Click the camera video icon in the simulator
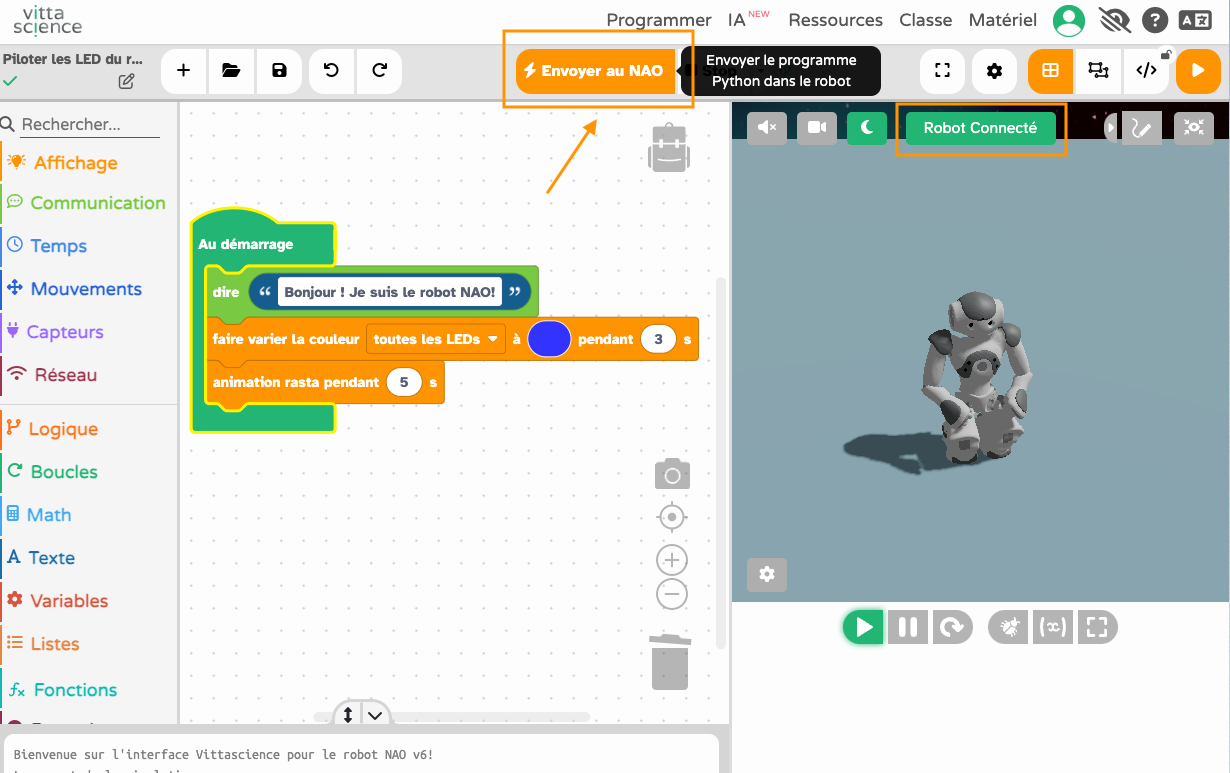Viewport: 1230px width, 773px height. [817, 127]
